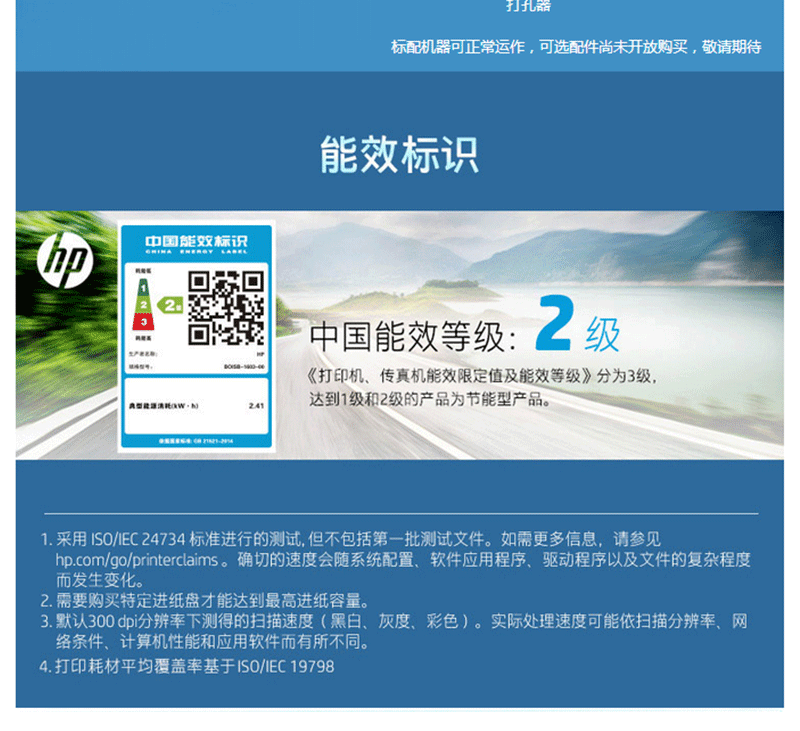Click the 2.41 energy consumption value
The image size is (800, 731).
[255, 407]
